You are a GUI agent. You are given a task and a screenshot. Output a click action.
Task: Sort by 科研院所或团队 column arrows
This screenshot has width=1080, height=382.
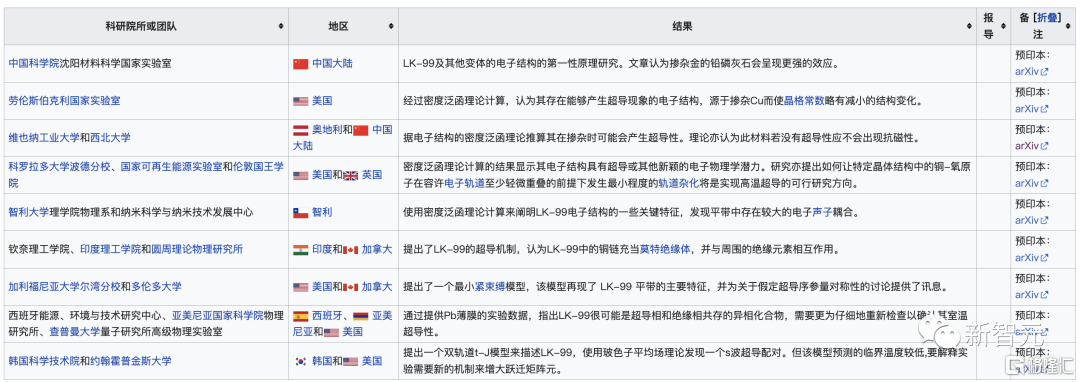pyautogui.click(x=281, y=26)
